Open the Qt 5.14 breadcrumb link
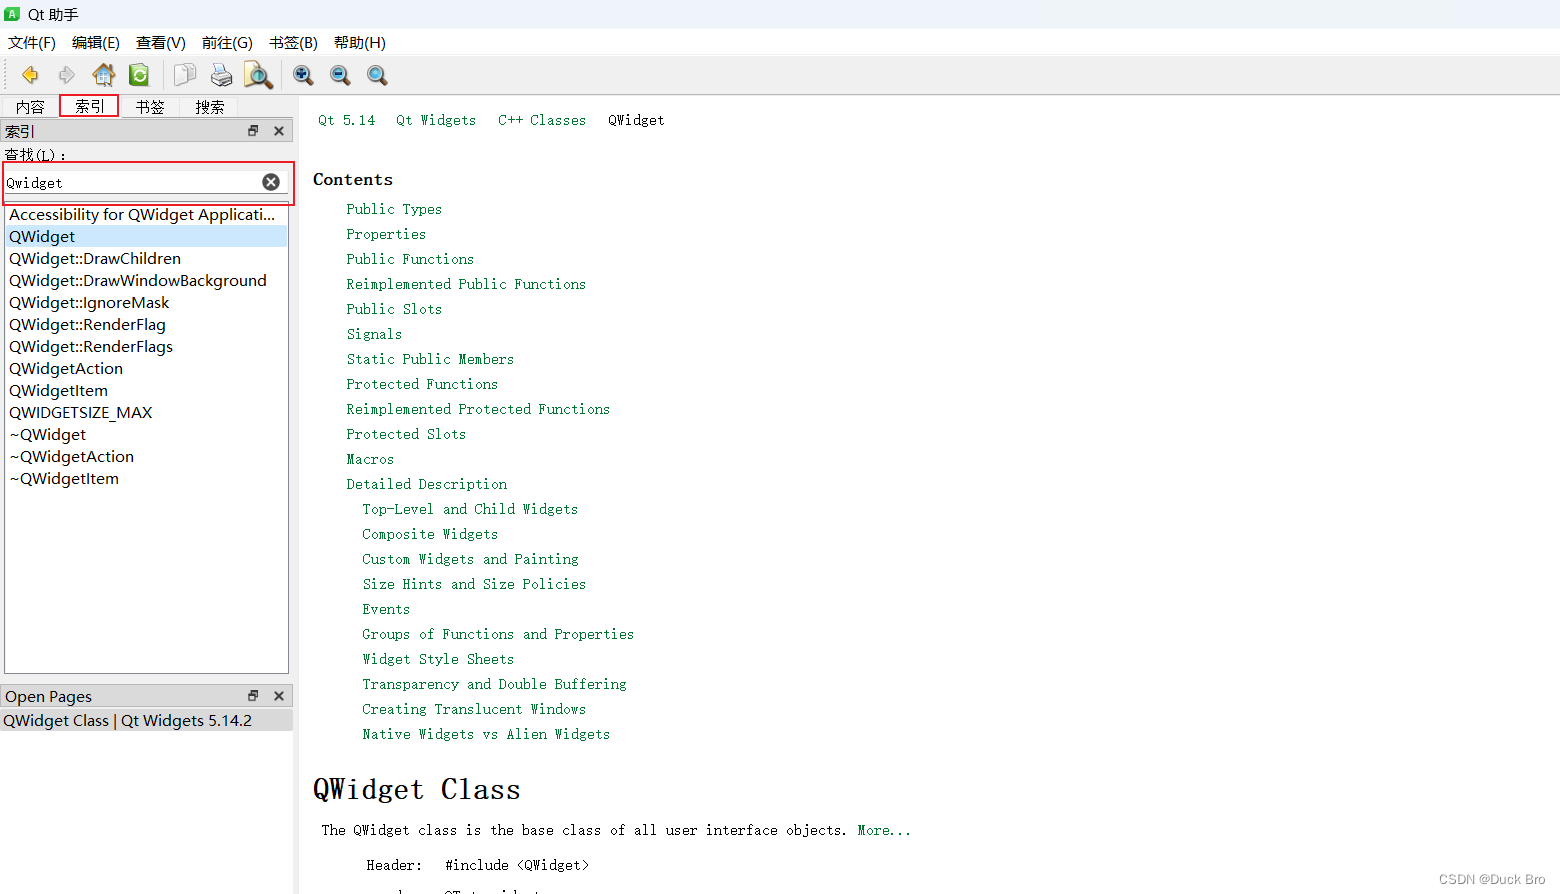 (347, 120)
